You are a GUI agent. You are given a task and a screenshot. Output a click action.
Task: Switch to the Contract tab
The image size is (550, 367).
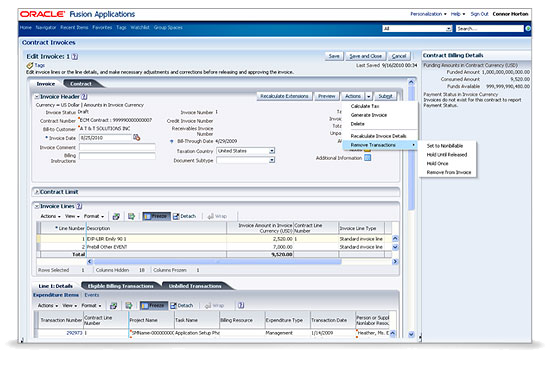81,84
